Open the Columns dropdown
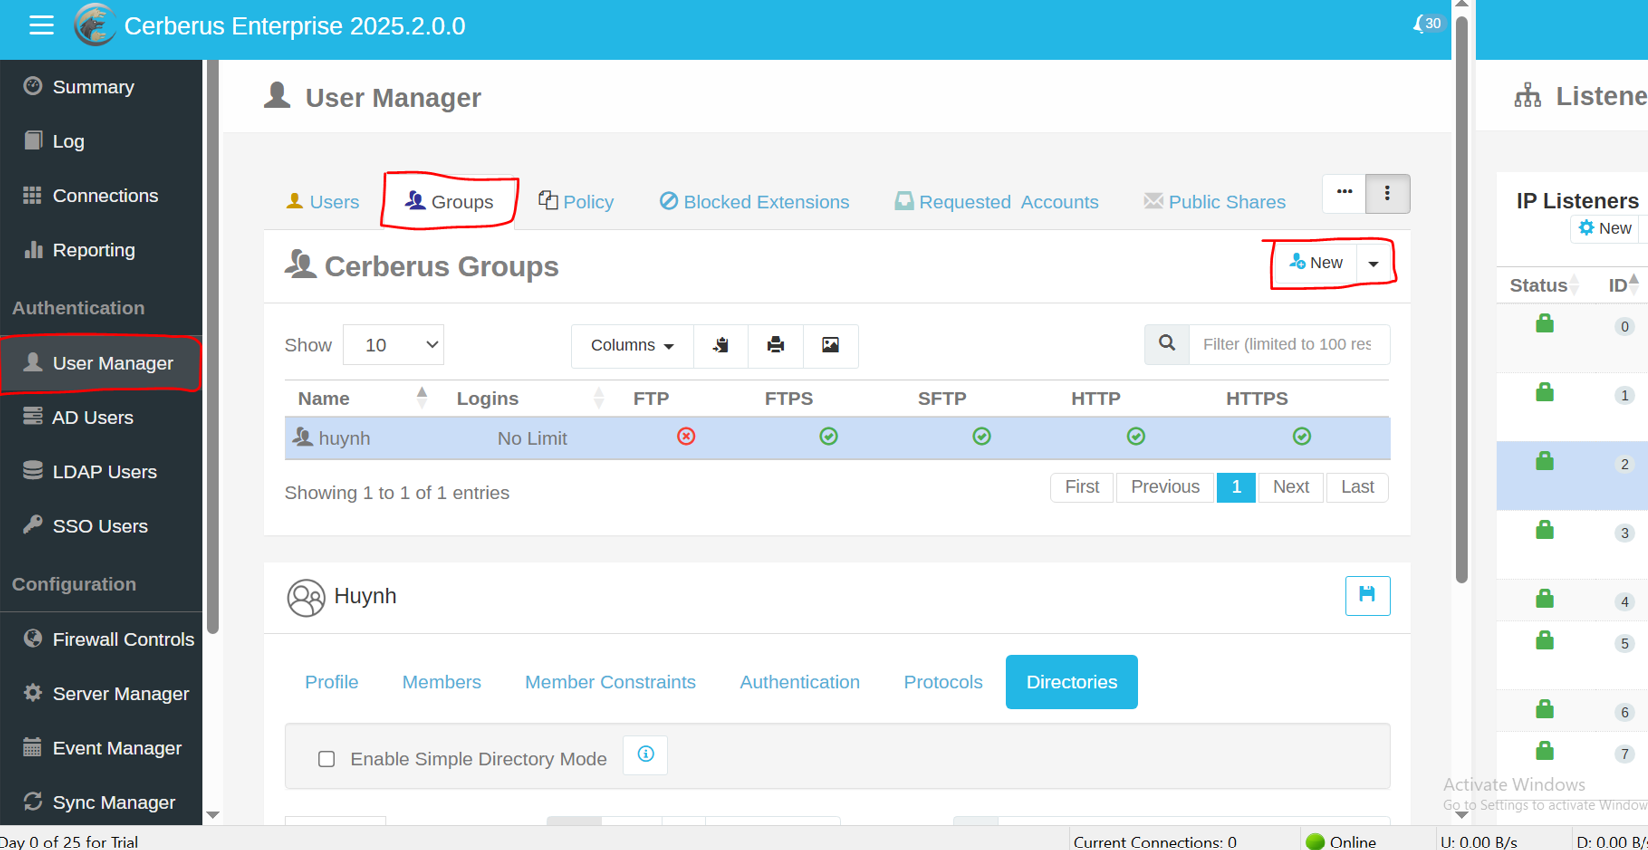The image size is (1648, 850). (632, 346)
